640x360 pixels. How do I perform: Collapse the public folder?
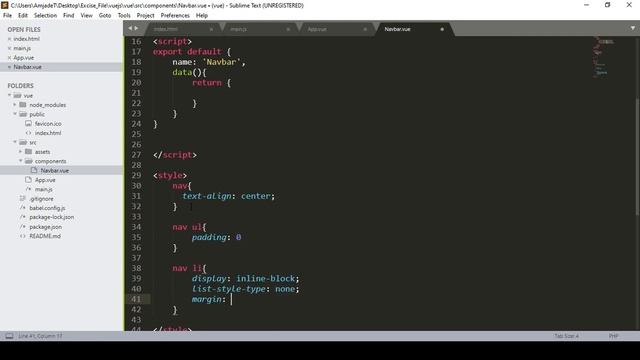tap(15, 114)
